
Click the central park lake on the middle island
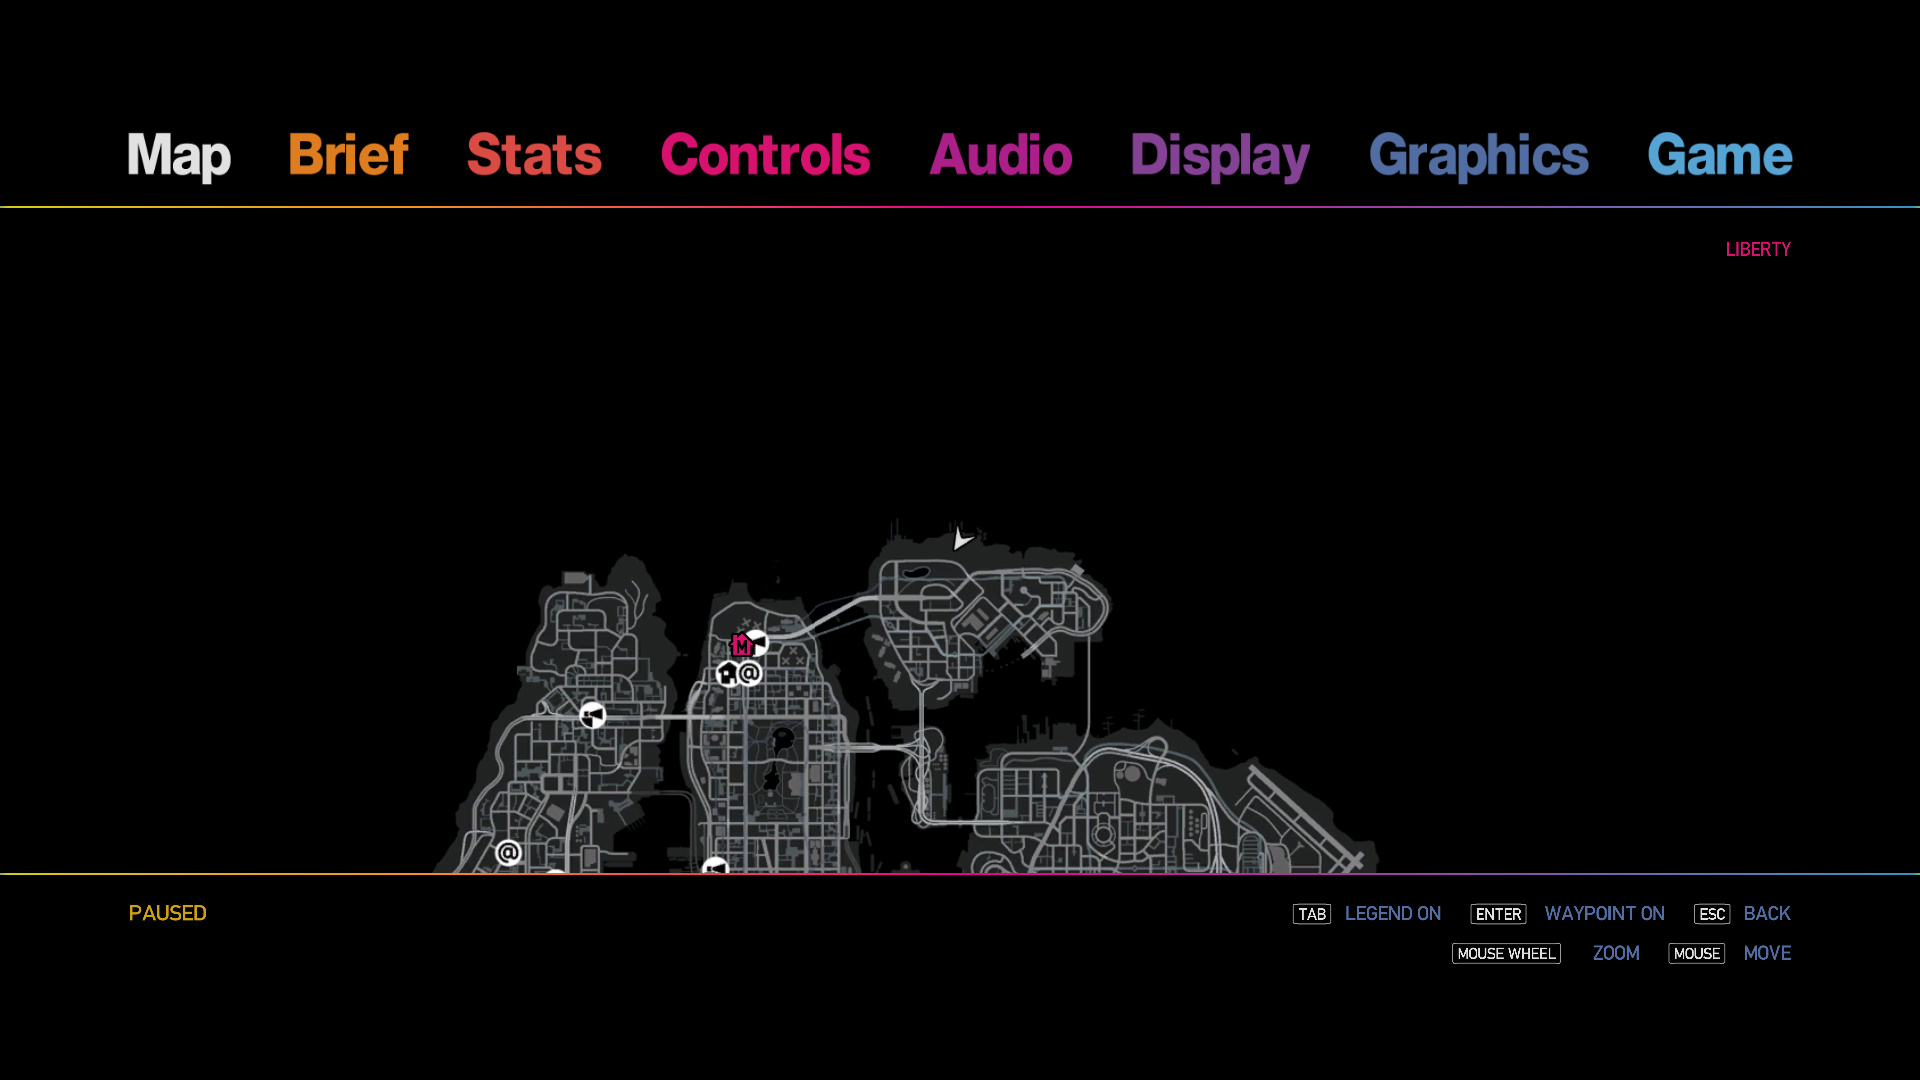[x=783, y=740]
